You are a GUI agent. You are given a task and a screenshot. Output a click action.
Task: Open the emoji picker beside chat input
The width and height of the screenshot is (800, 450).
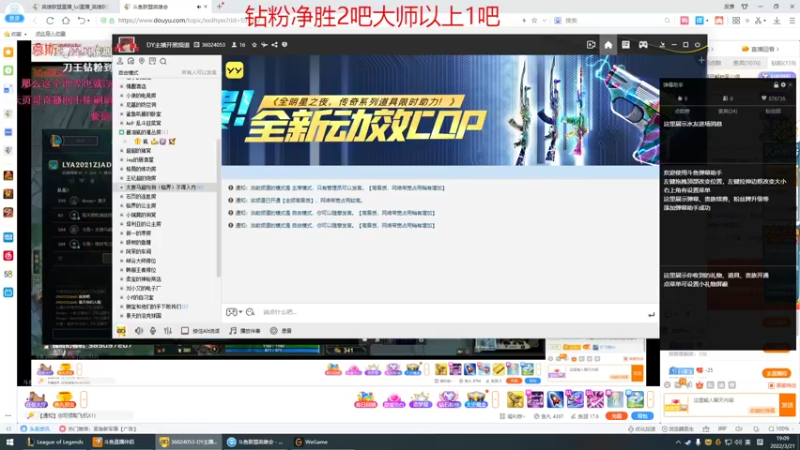point(250,312)
